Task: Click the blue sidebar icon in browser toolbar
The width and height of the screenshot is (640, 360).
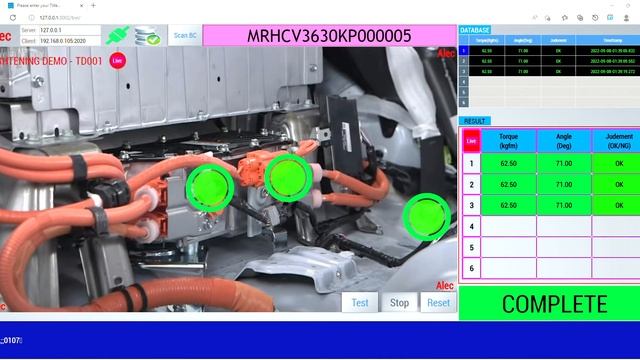Action: [x=610, y=18]
